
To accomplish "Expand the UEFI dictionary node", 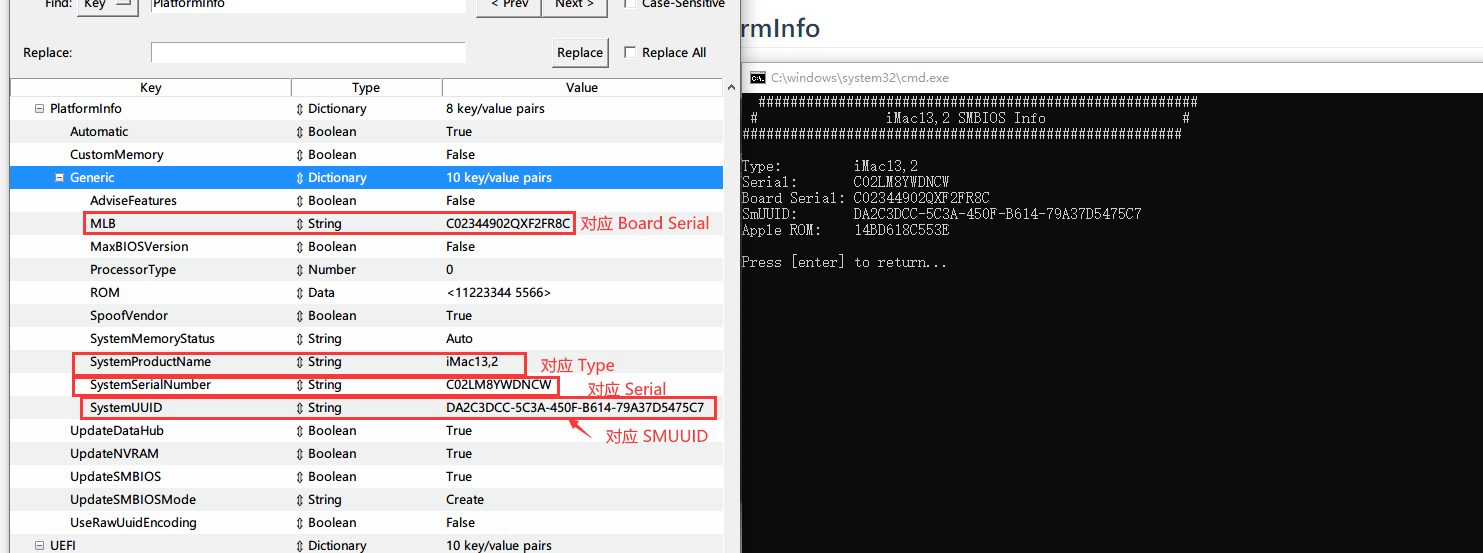I will (x=39, y=546).
